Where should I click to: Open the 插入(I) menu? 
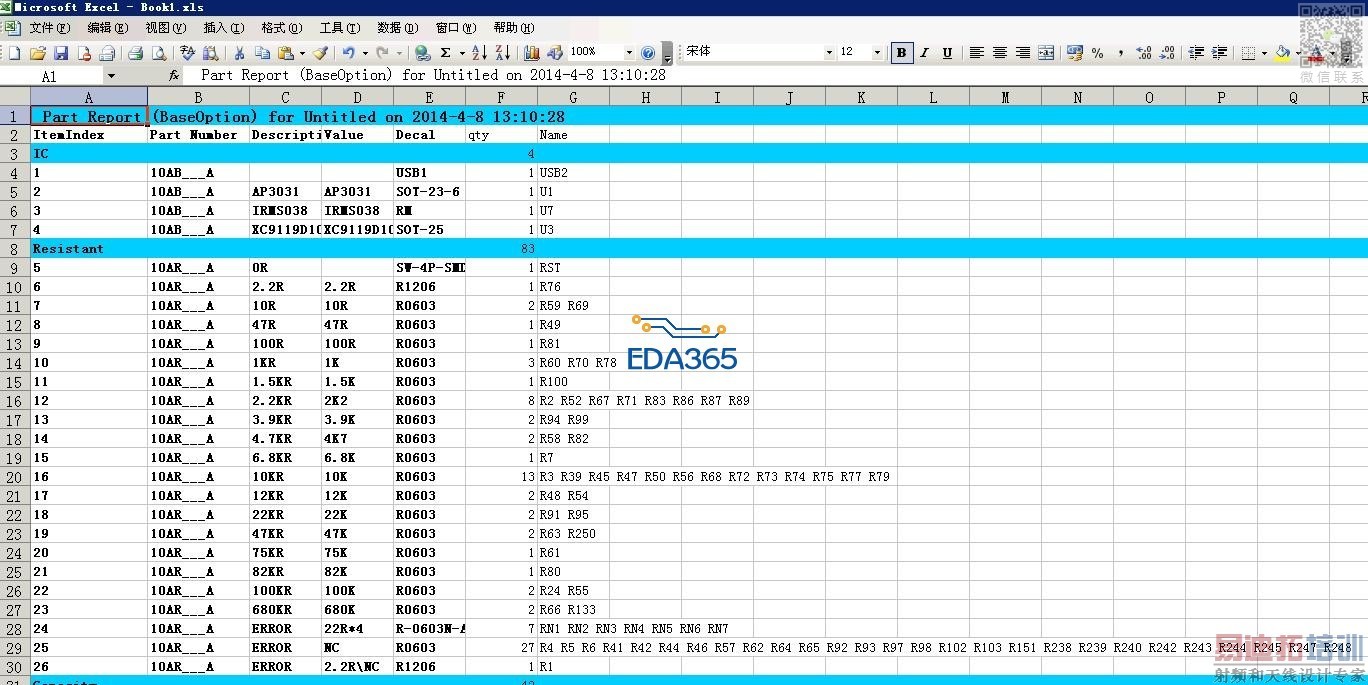223,28
